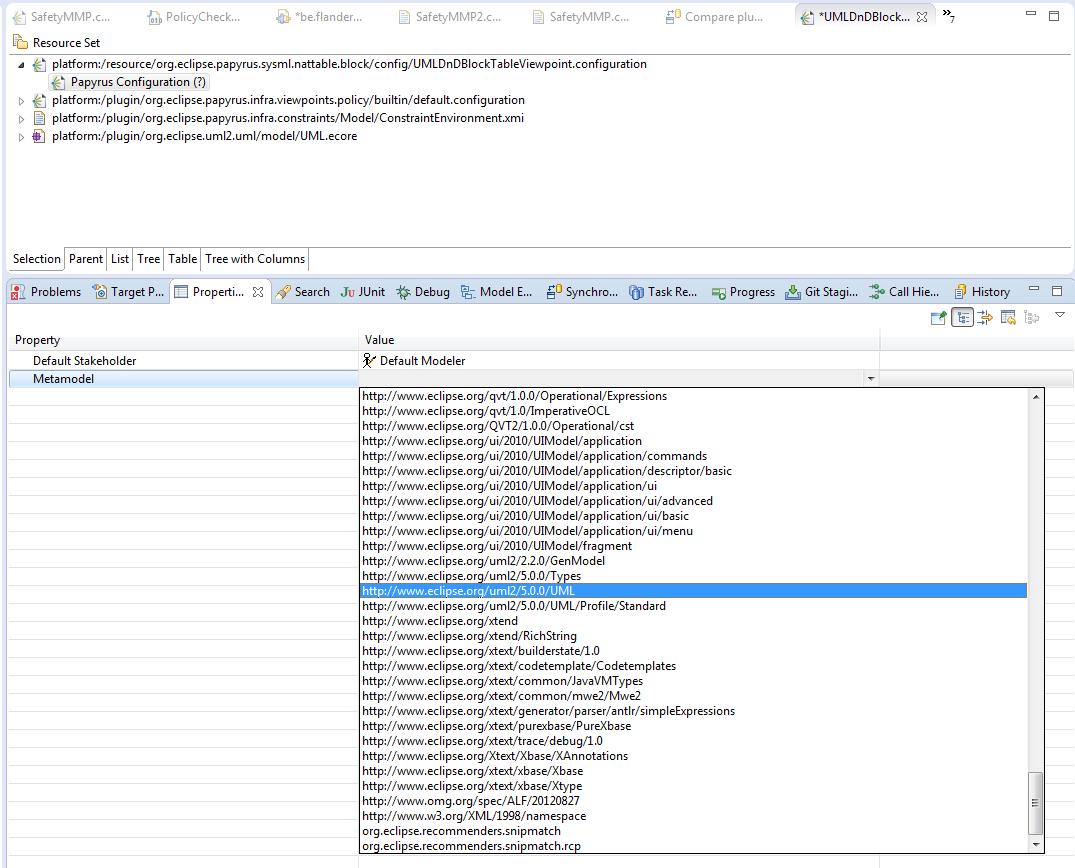Choose http://www.eclipse.org/xtend entry
This screenshot has width=1075, height=868.
click(x=693, y=621)
